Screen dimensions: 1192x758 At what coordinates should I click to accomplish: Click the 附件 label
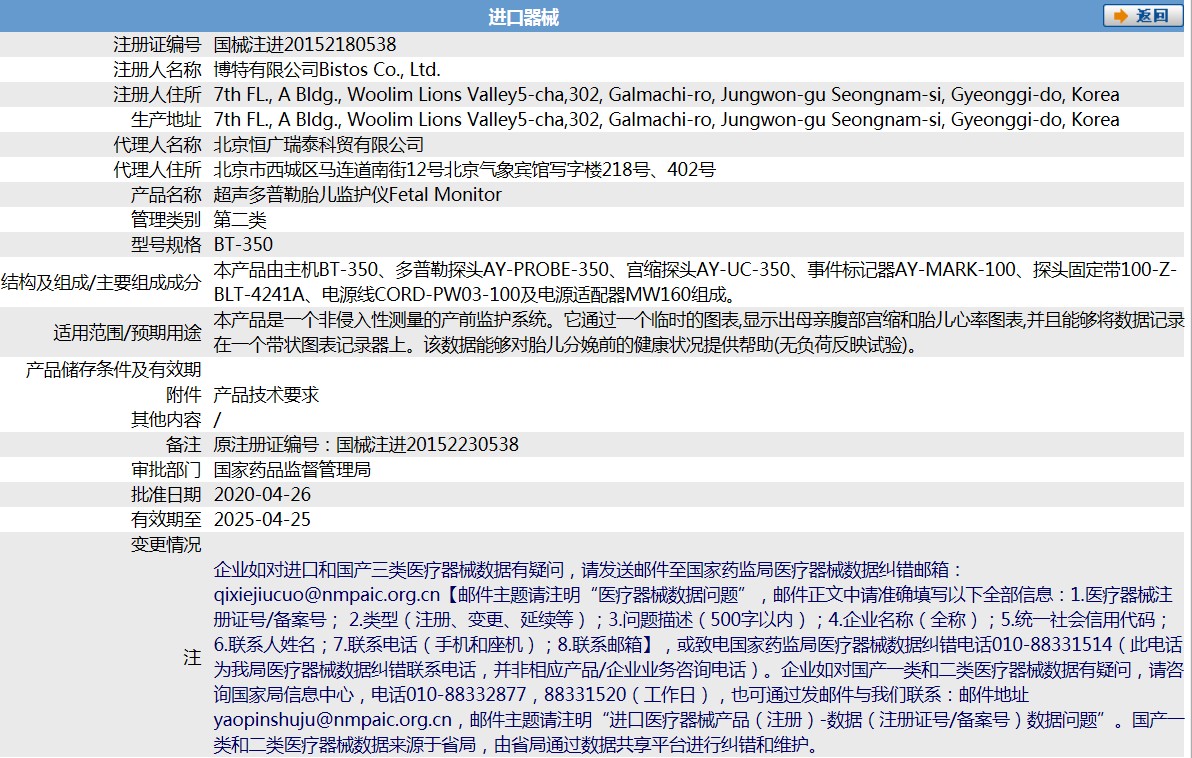[183, 395]
